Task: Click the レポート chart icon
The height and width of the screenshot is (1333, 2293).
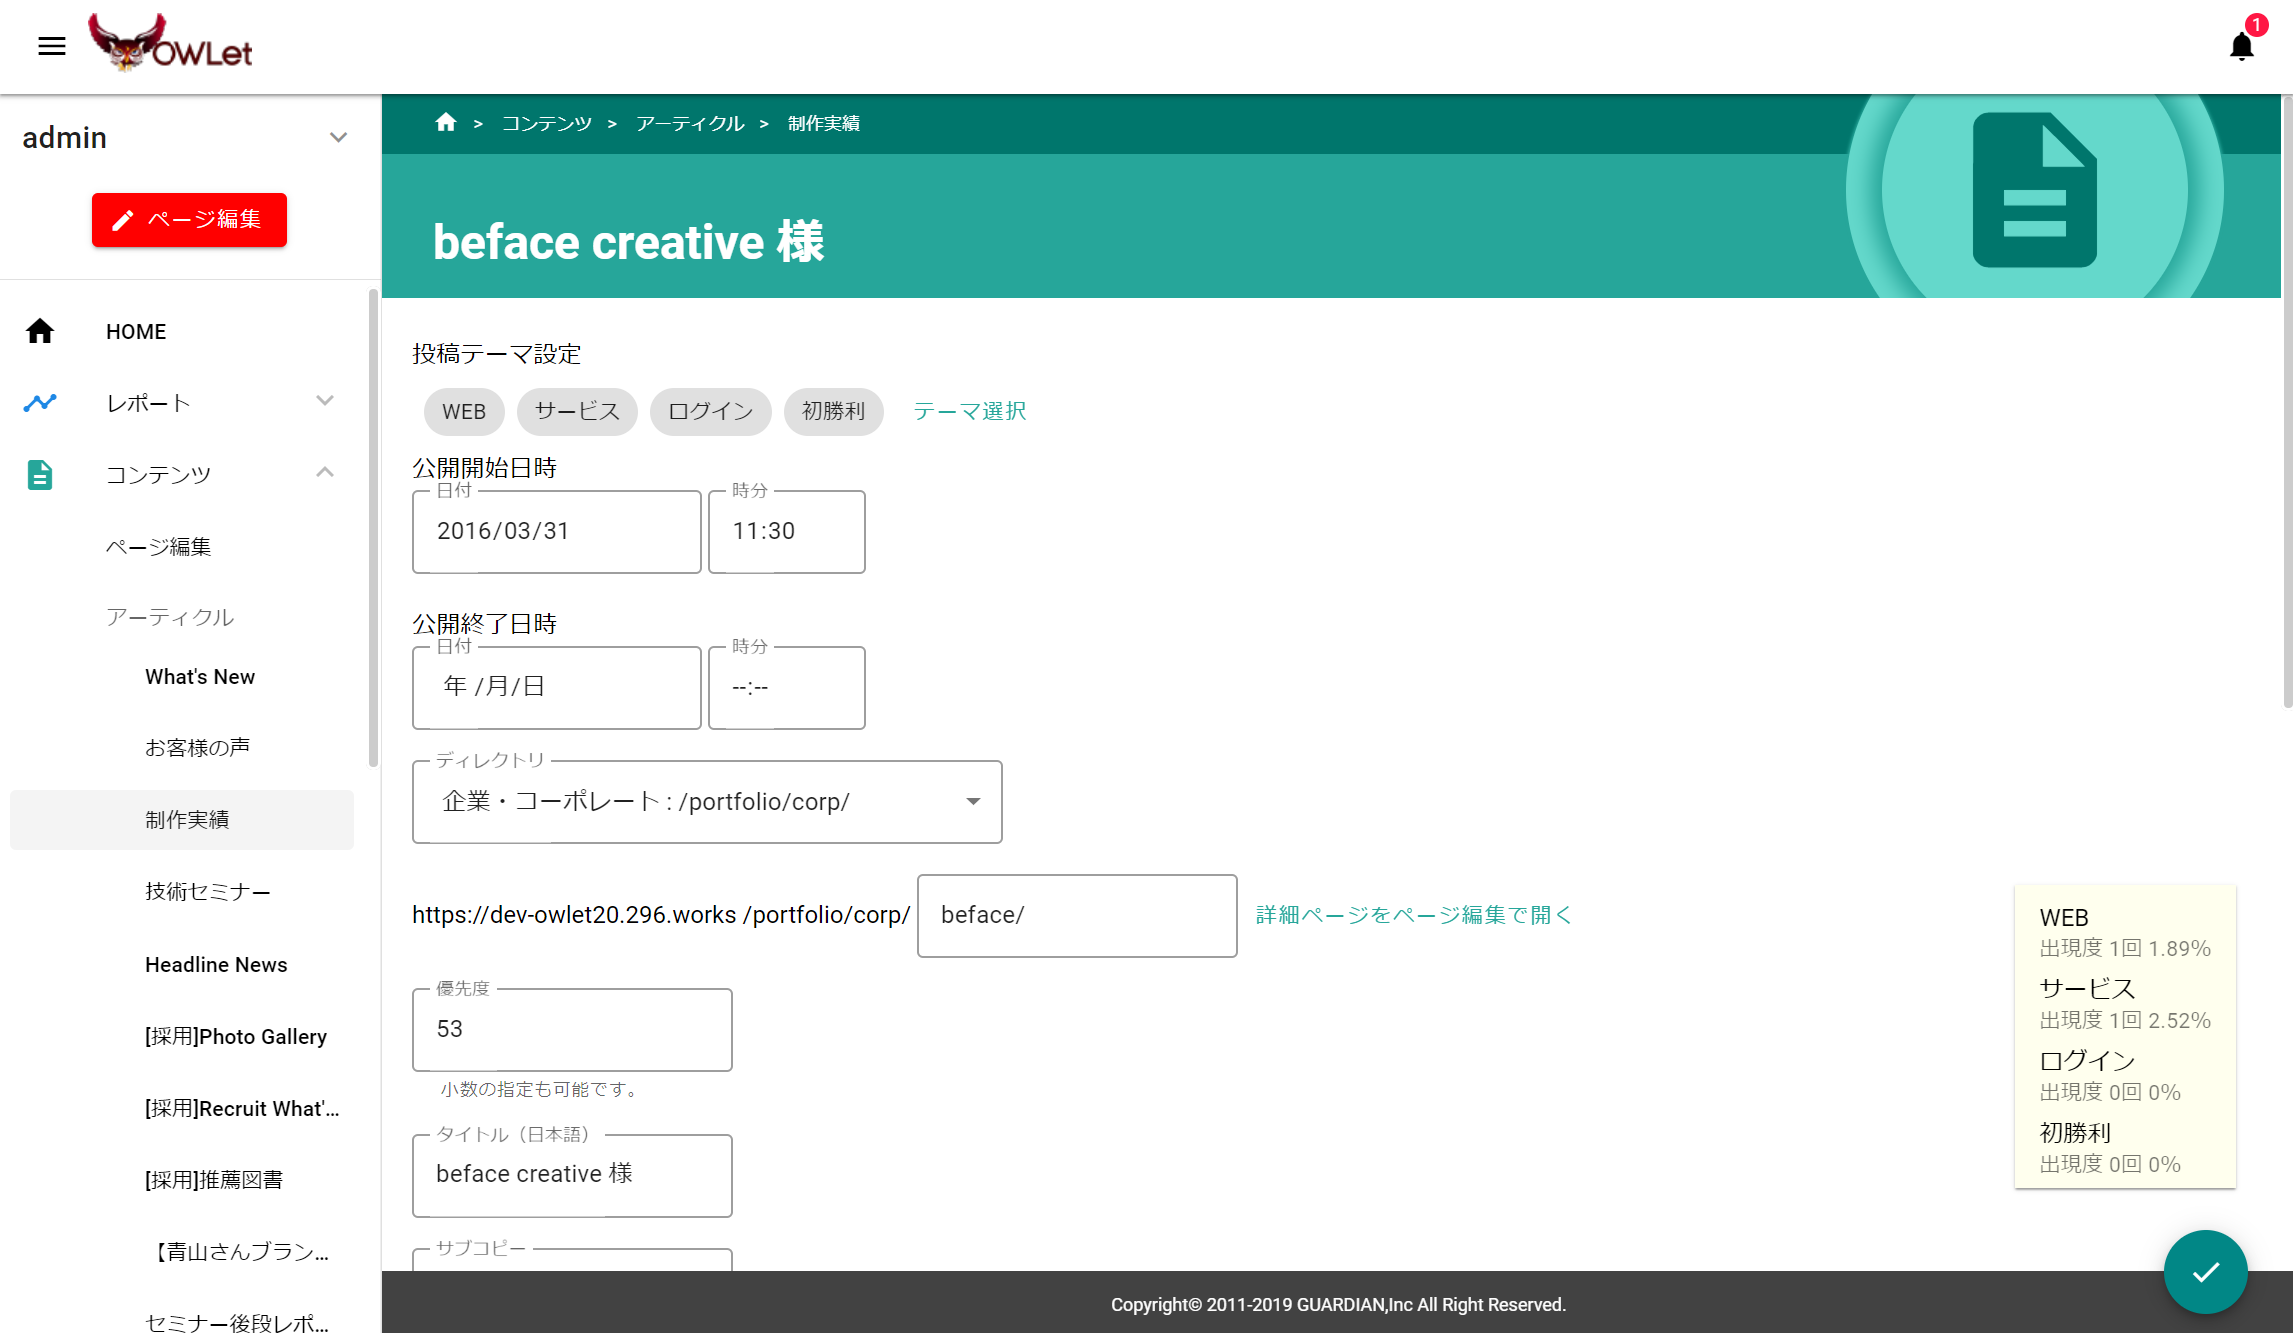Action: [x=40, y=403]
